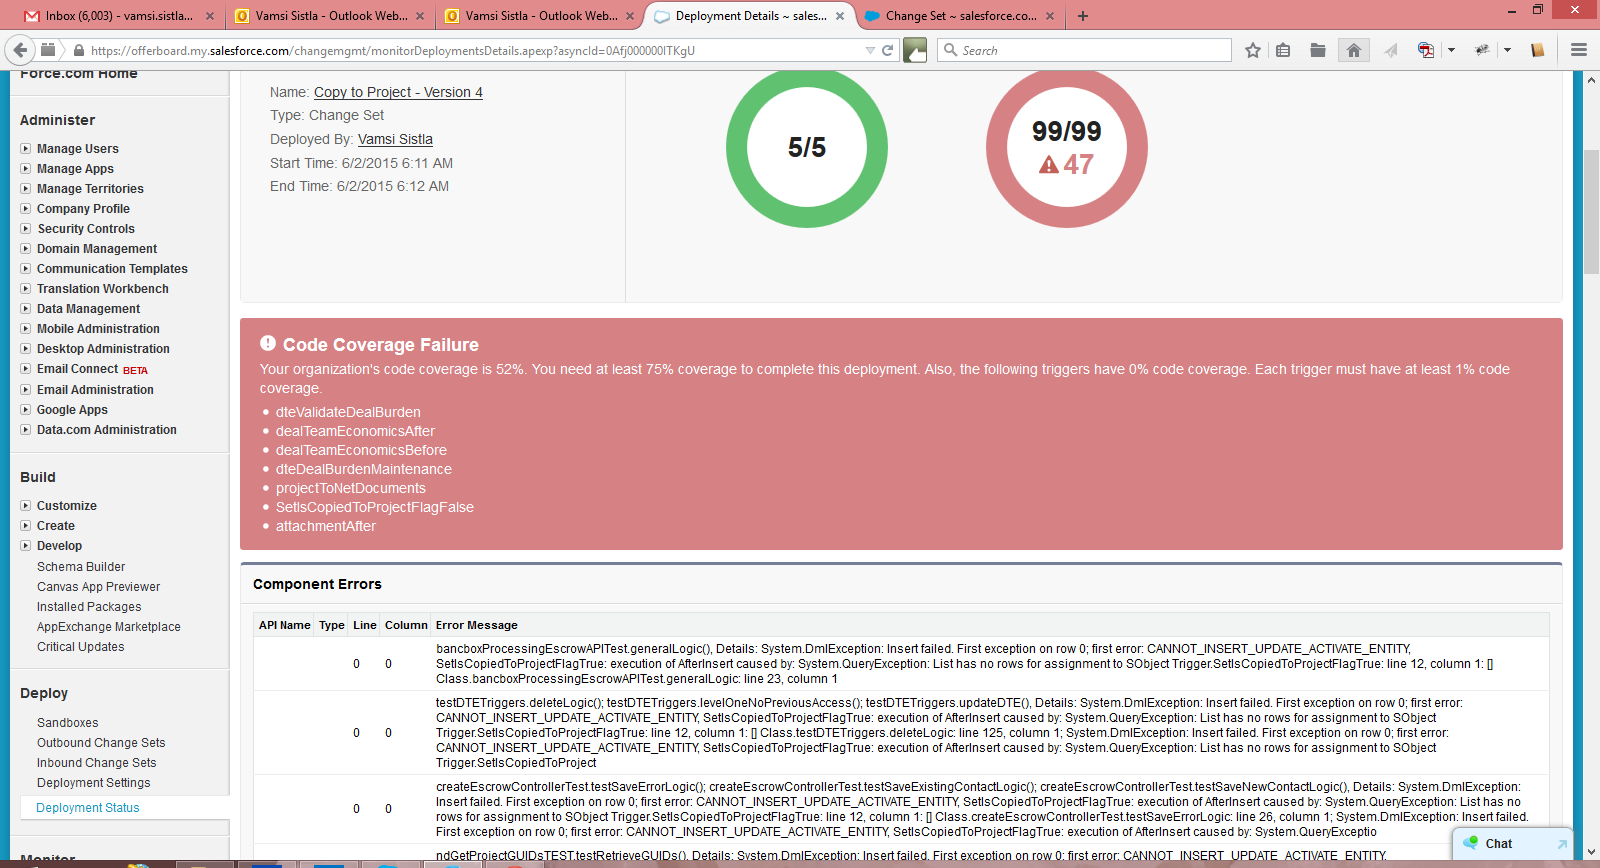Open Schema Builder in sidebar
1600x868 pixels.
coord(81,567)
